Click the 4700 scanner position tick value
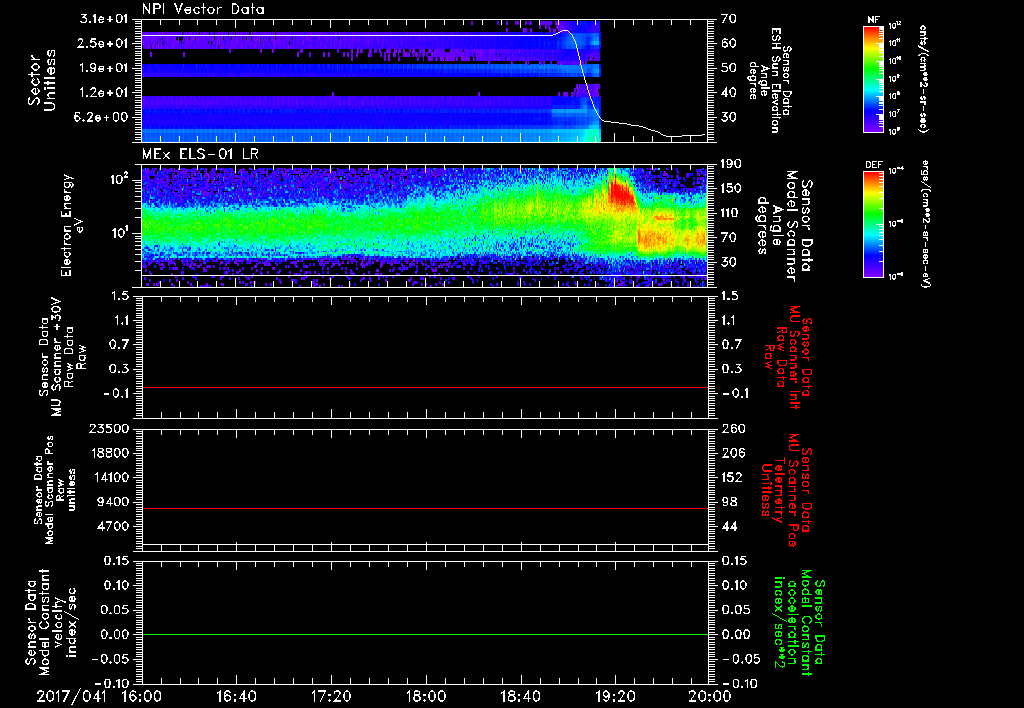 pyautogui.click(x=113, y=526)
